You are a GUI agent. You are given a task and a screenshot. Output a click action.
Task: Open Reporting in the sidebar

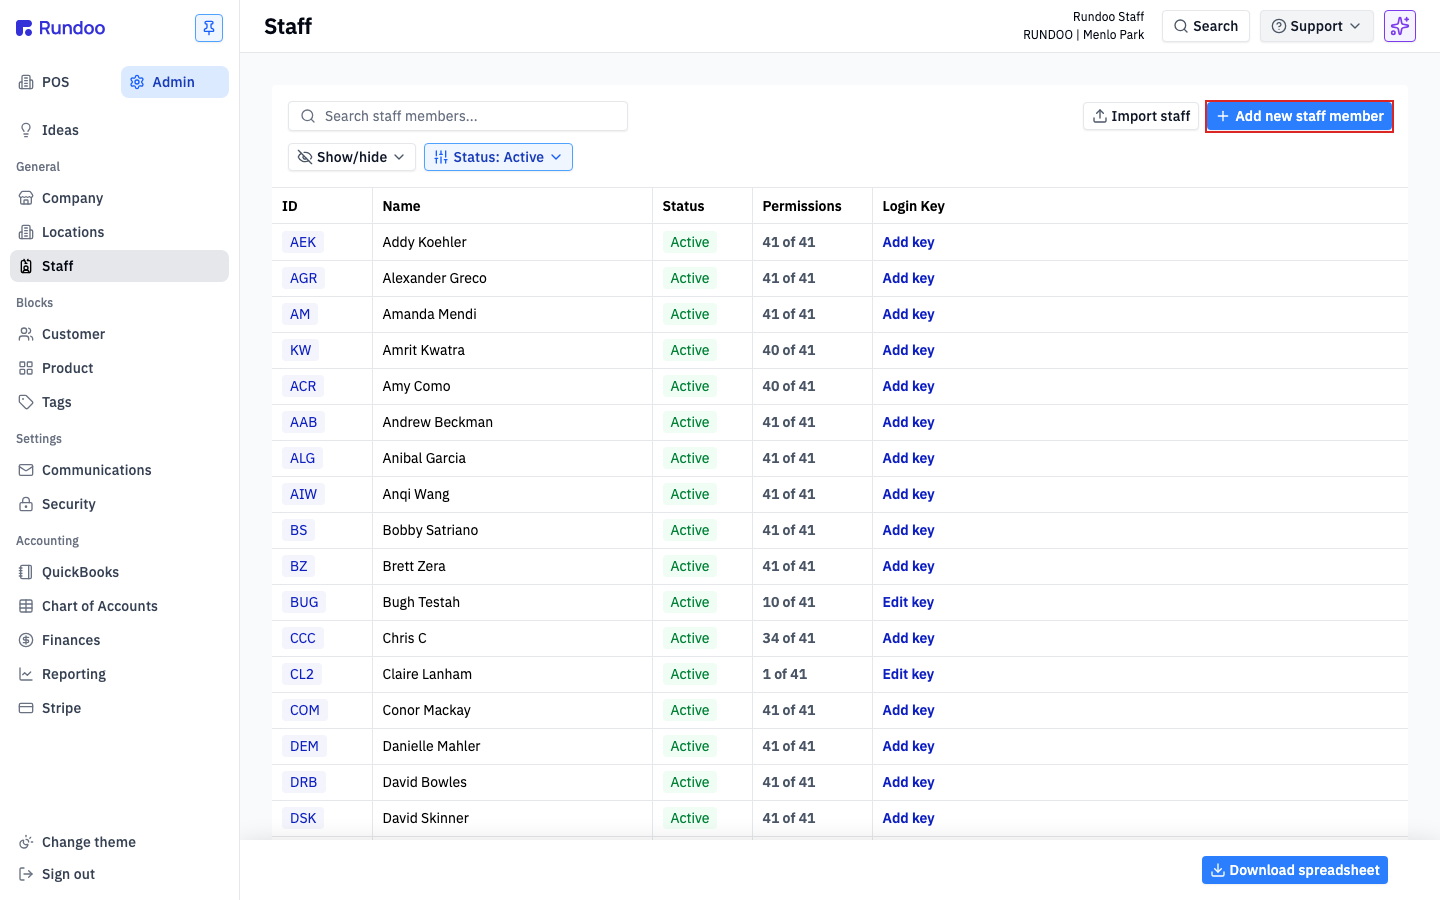(119, 674)
